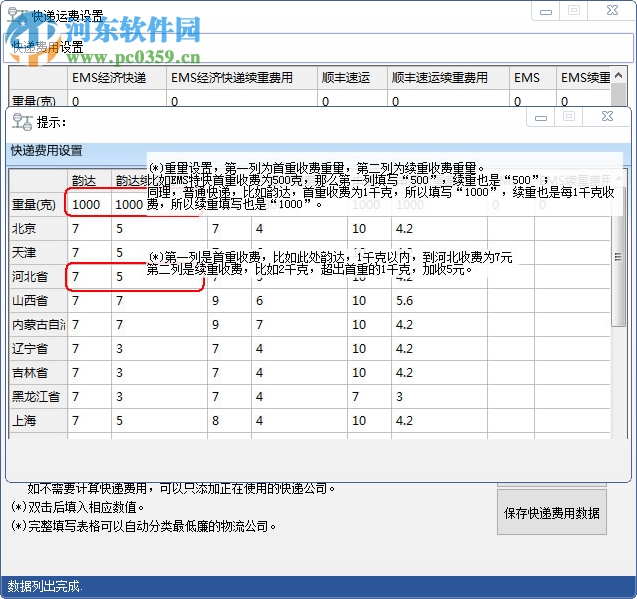Select the 韵达 column header
The height and width of the screenshot is (599, 637).
pyautogui.click(x=89, y=181)
